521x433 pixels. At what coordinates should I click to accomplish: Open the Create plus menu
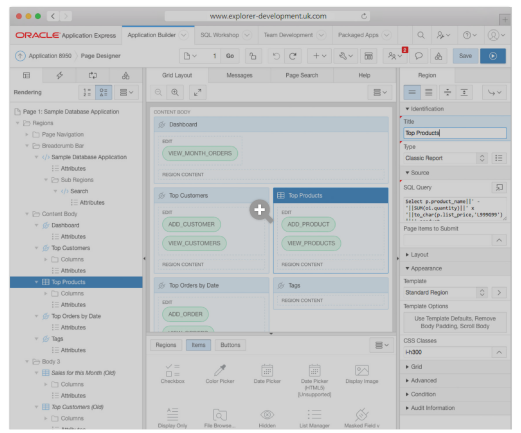pyautogui.click(x=319, y=56)
